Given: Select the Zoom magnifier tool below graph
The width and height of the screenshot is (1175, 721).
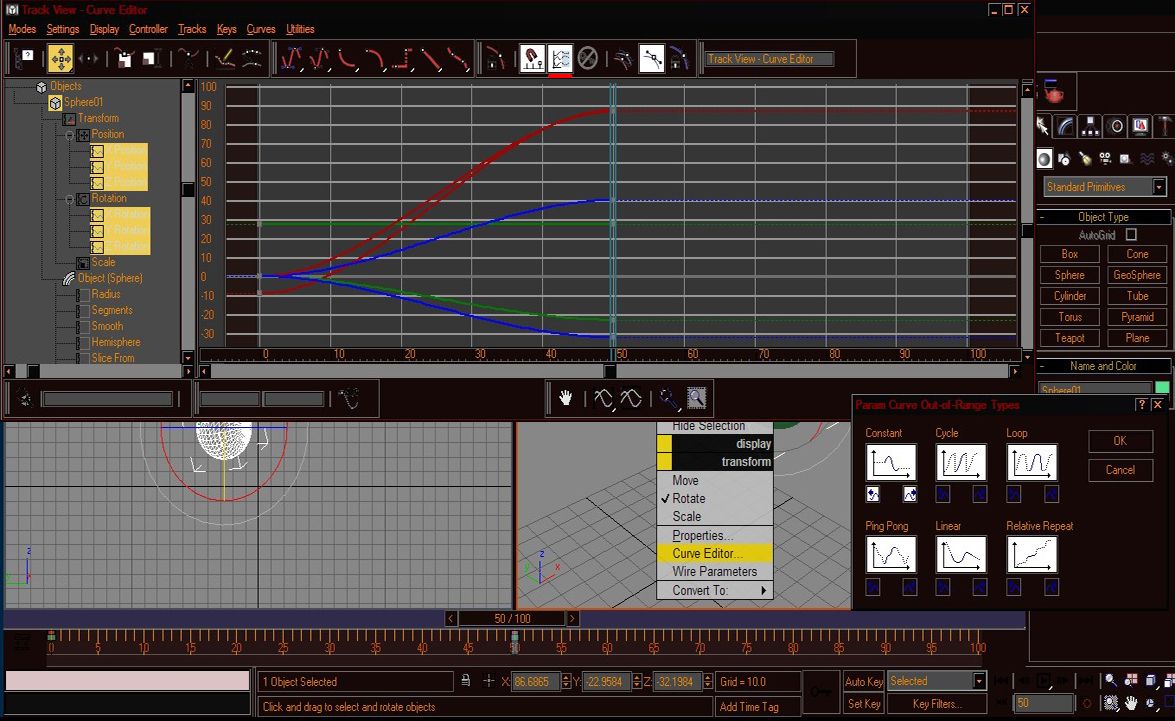Looking at the screenshot, I should tap(668, 398).
